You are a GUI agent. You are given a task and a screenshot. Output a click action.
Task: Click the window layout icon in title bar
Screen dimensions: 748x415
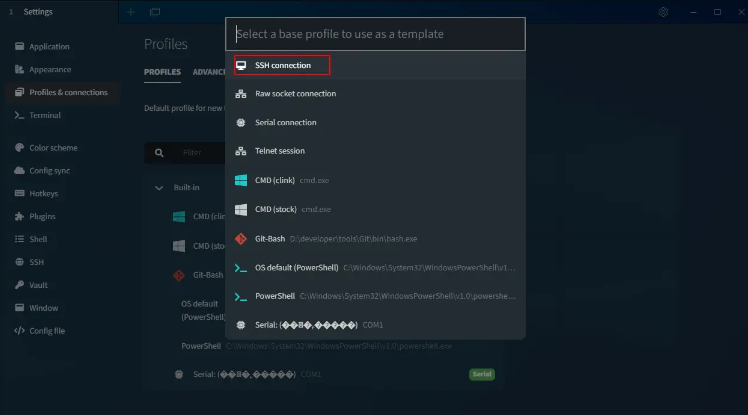point(155,12)
